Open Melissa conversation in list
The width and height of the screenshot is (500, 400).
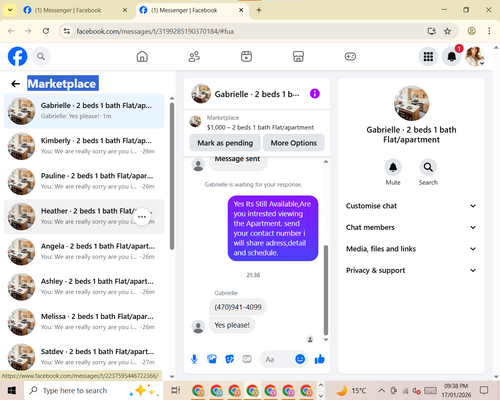pyautogui.click(x=84, y=322)
